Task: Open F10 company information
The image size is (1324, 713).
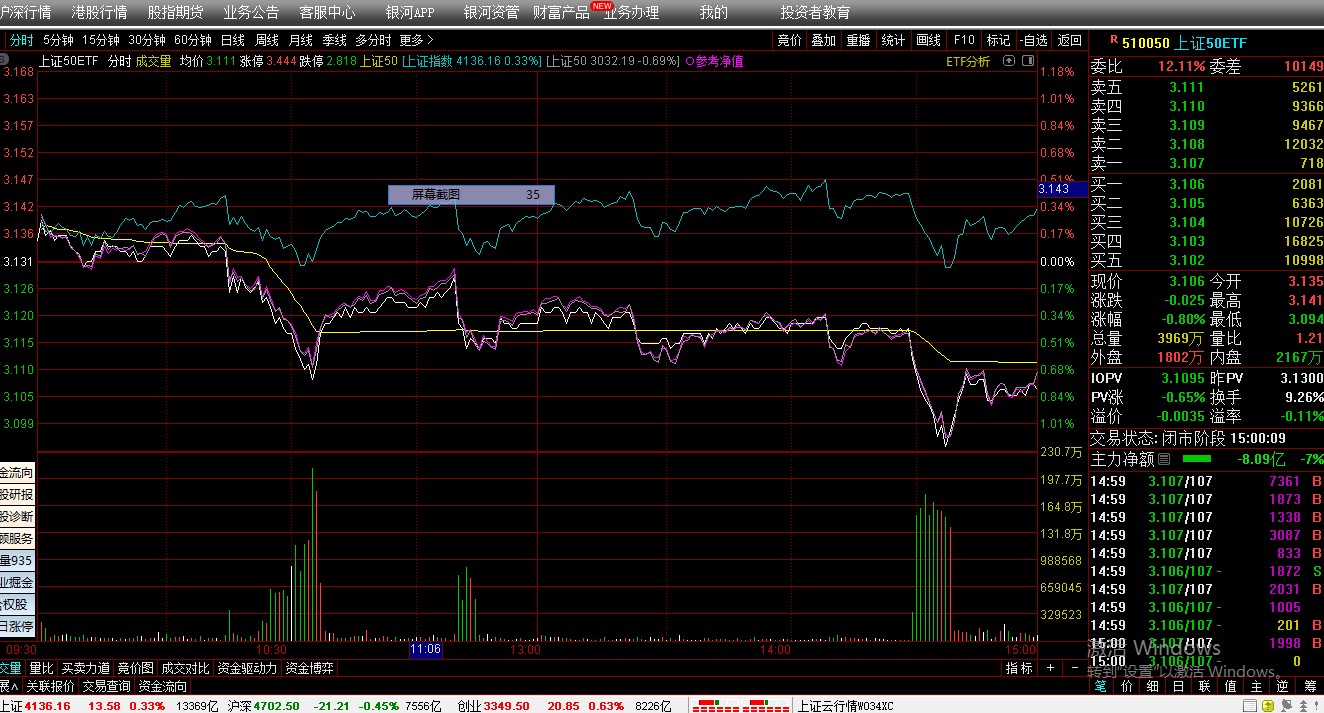Action: pyautogui.click(x=964, y=40)
